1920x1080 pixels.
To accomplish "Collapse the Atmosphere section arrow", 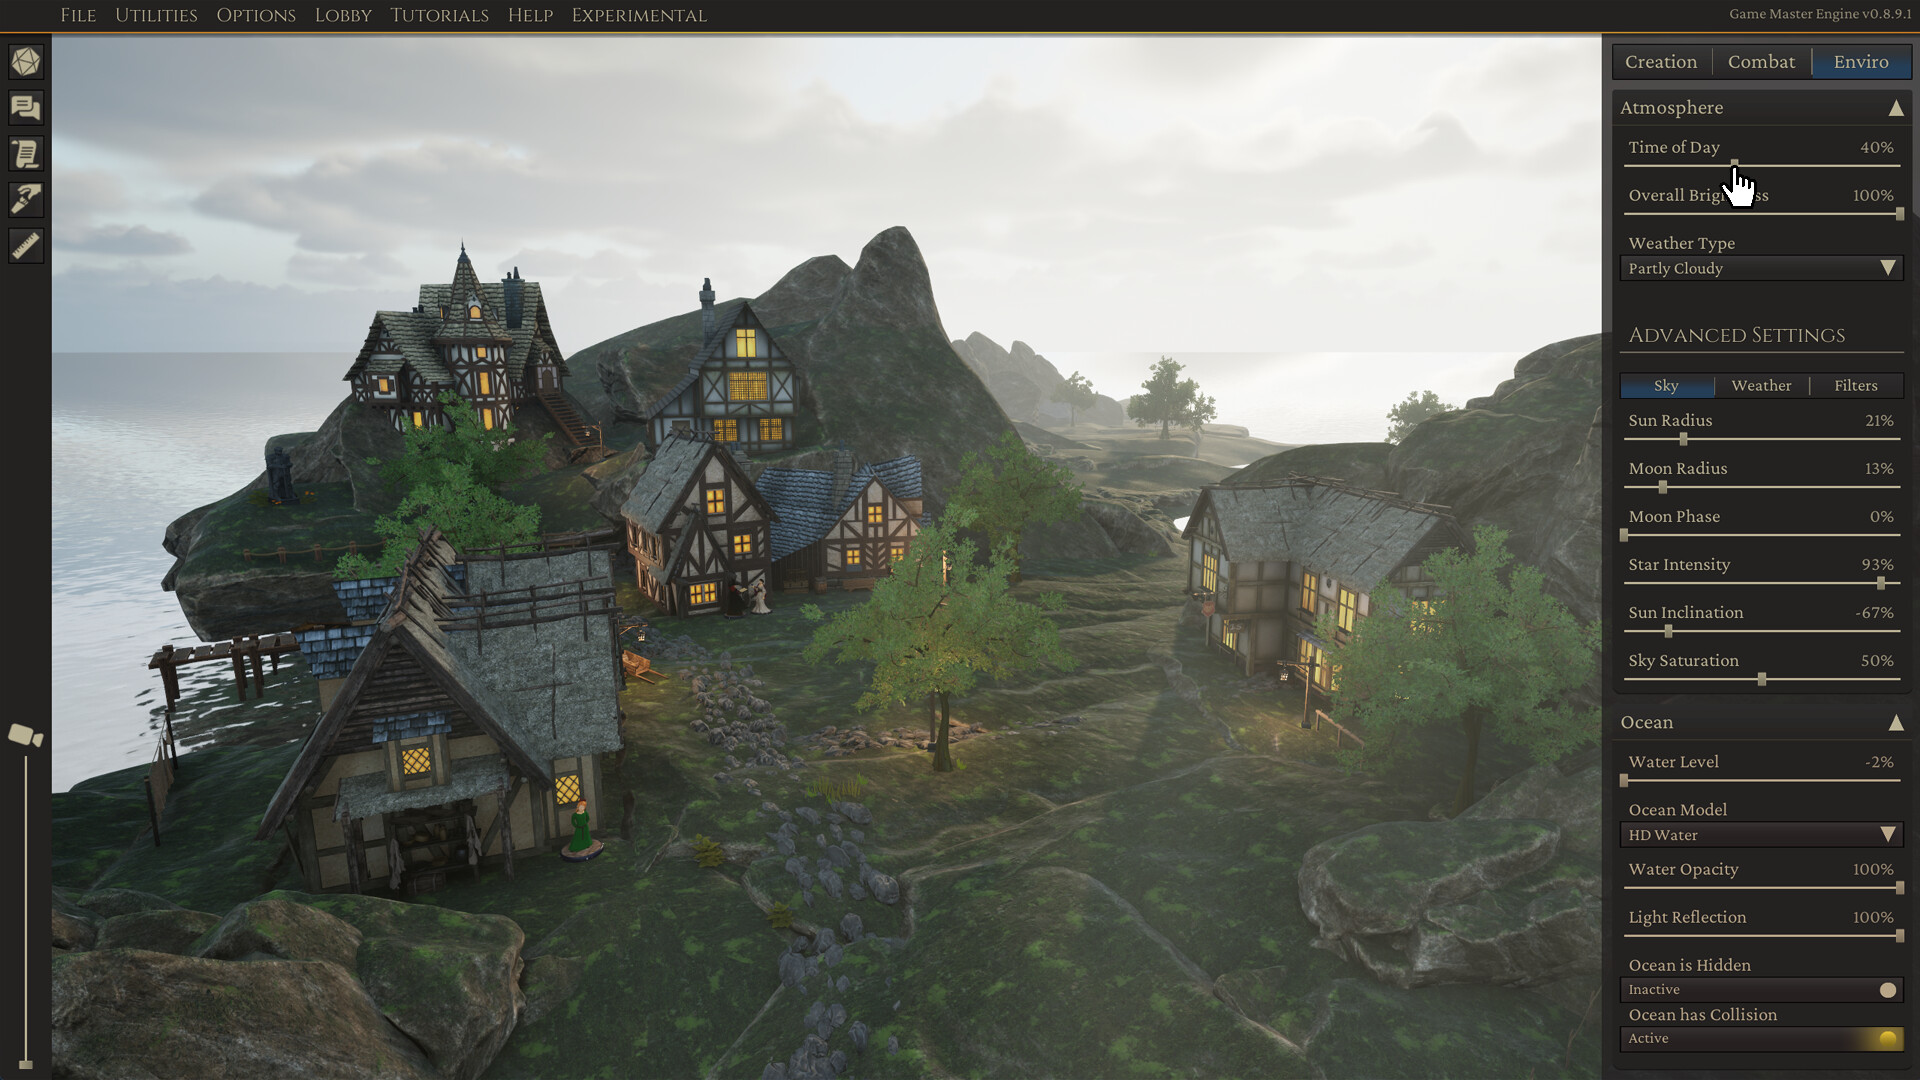I will (x=1897, y=107).
